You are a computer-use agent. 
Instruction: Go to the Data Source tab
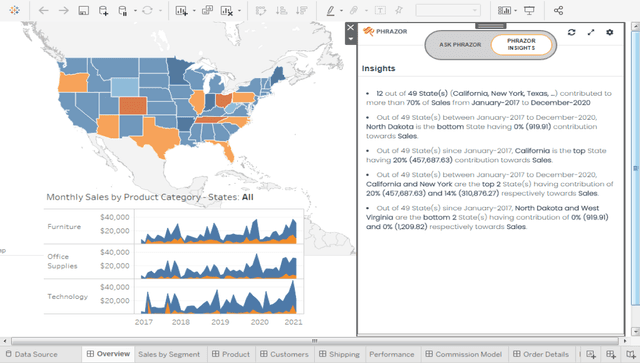(32, 354)
